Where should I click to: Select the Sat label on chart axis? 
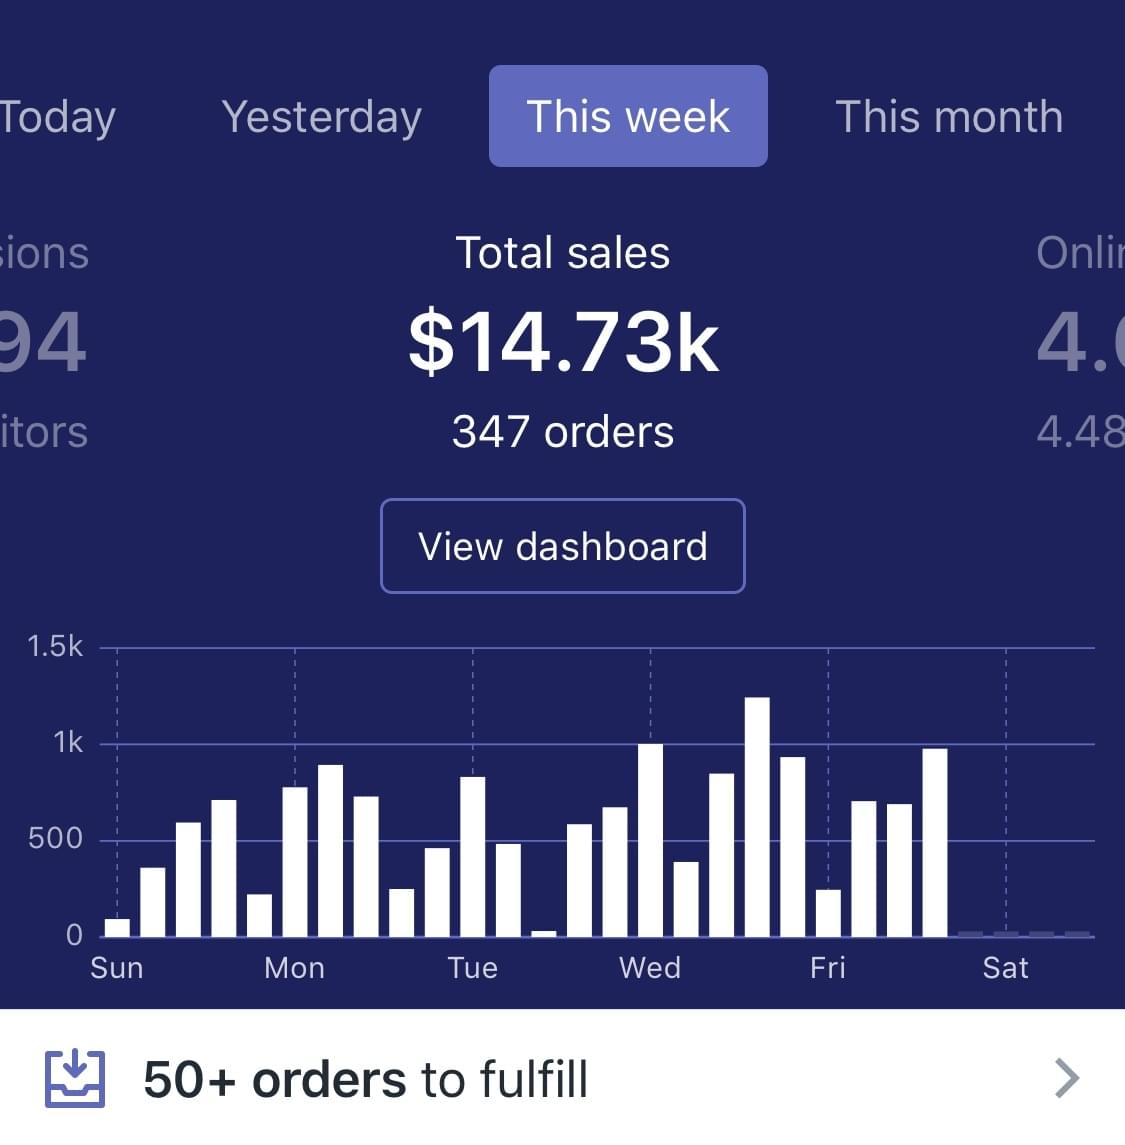[1005, 968]
